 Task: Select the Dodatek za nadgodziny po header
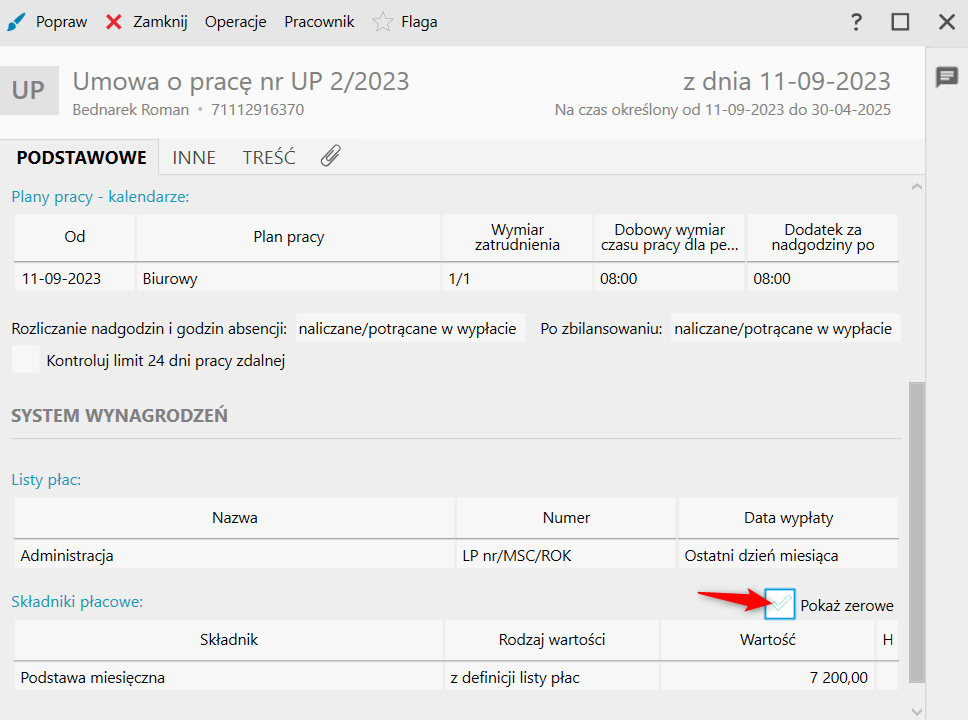[x=823, y=237]
